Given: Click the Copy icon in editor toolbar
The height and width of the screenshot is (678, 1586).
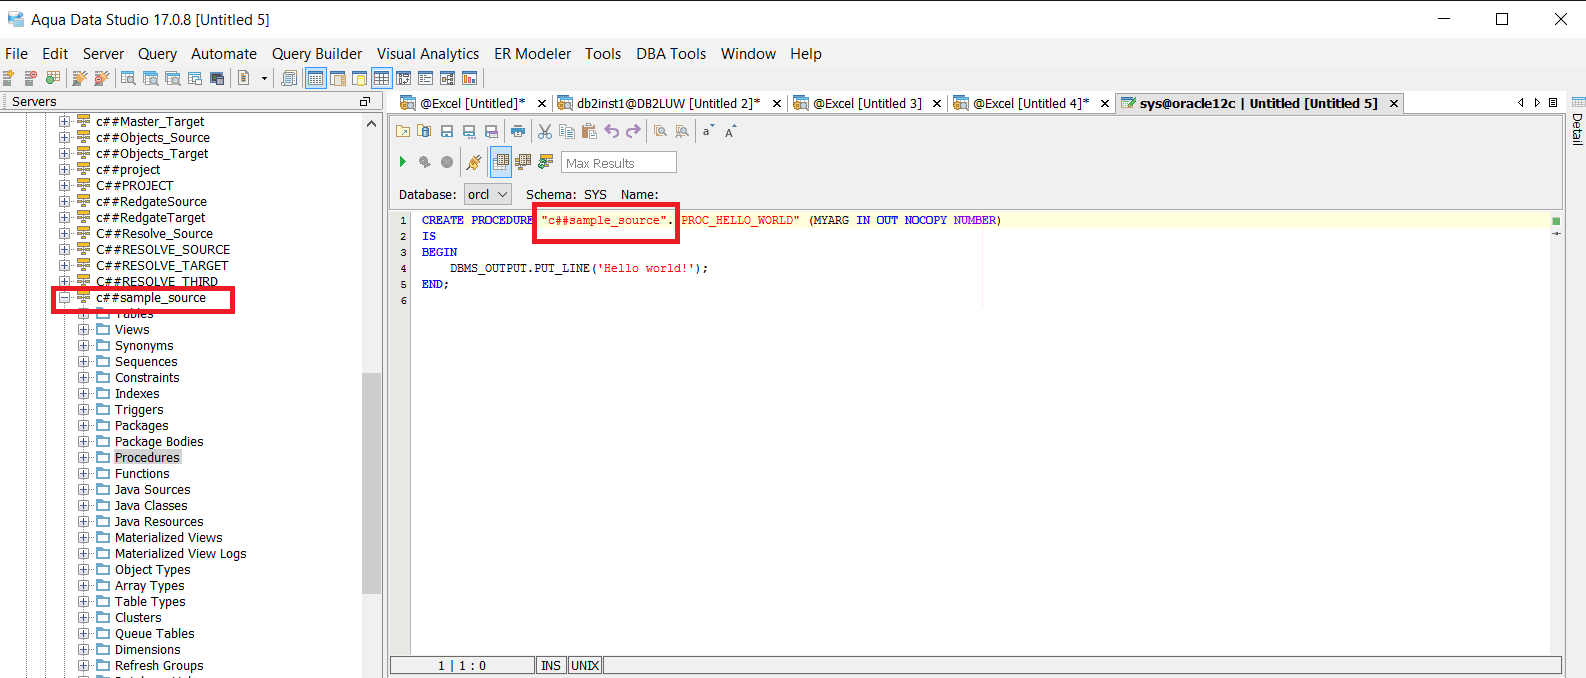Looking at the screenshot, I should [x=567, y=131].
